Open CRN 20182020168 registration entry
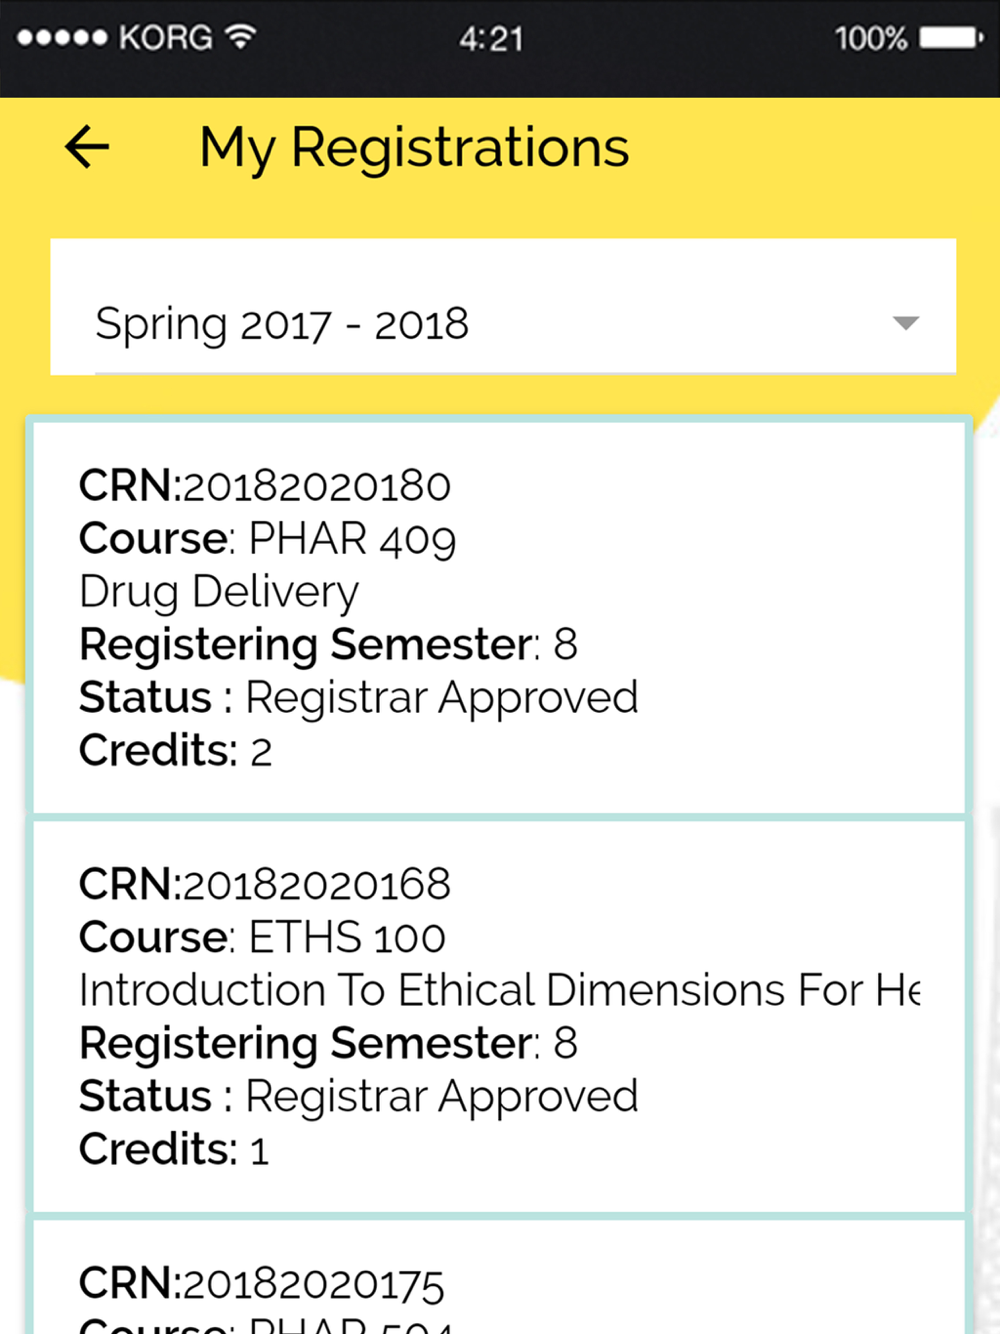This screenshot has width=1000, height=1334. [265, 885]
